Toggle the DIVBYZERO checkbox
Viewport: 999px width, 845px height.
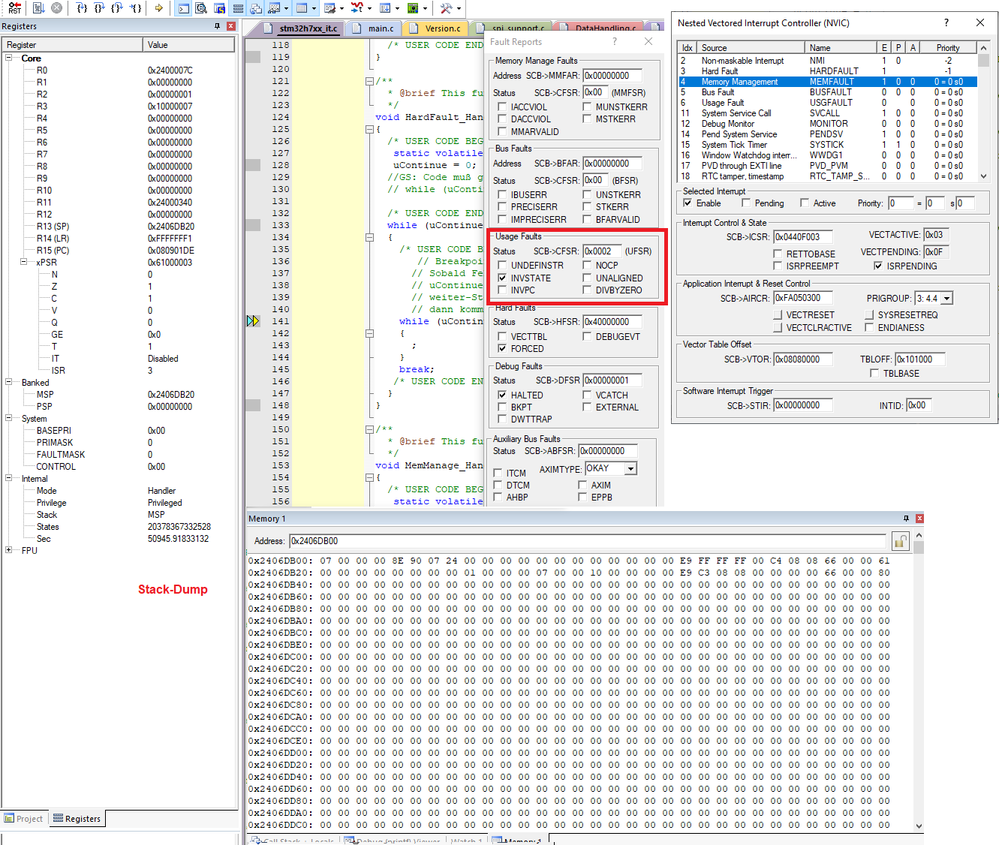point(587,290)
